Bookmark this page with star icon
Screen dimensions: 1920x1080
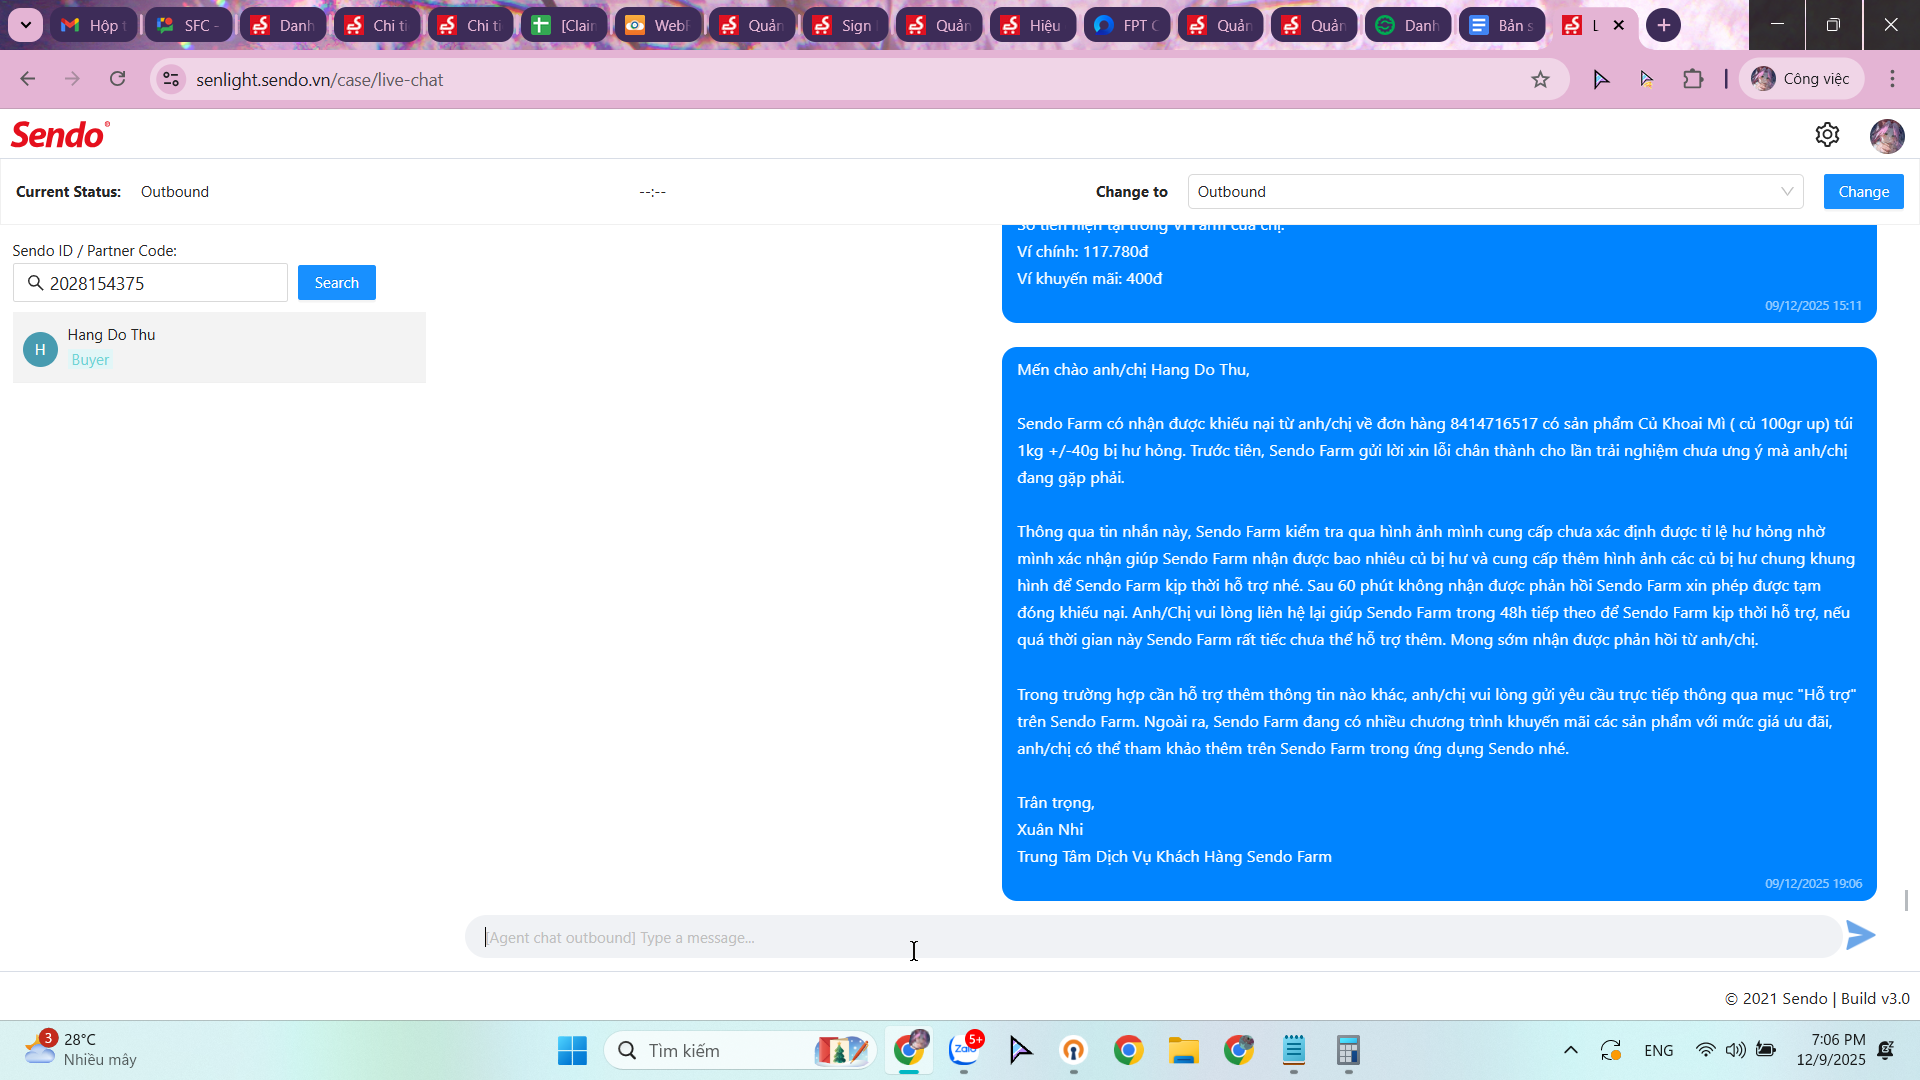pyautogui.click(x=1540, y=80)
